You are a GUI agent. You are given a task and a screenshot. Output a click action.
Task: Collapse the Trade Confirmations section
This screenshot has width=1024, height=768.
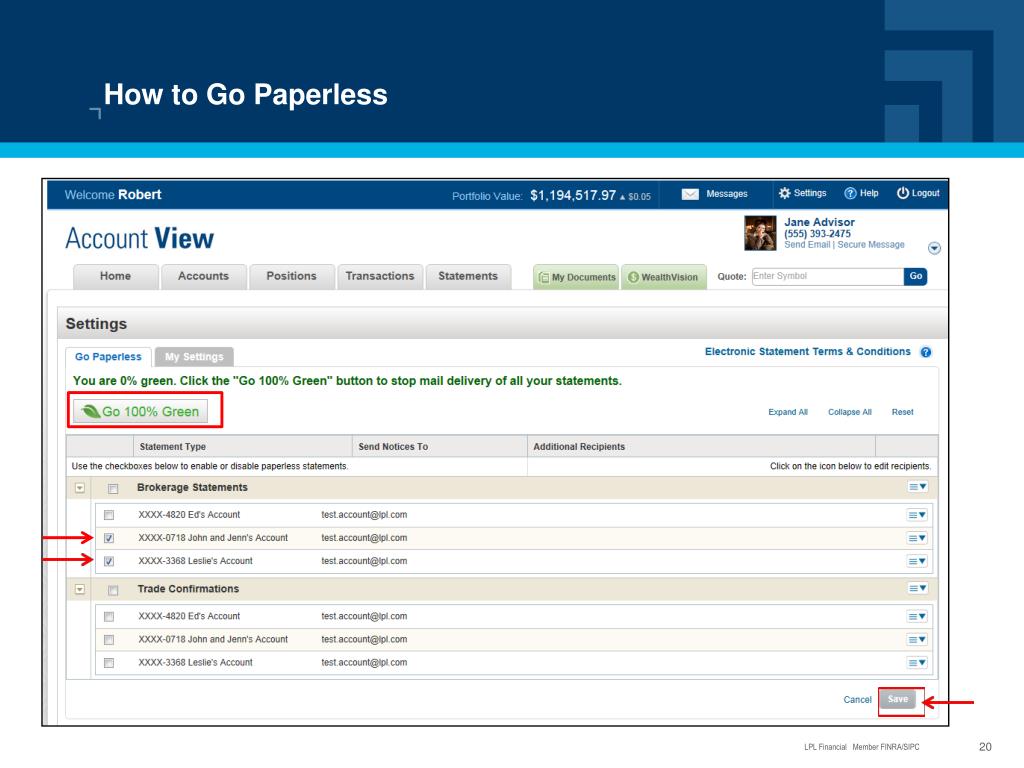pyautogui.click(x=80, y=589)
